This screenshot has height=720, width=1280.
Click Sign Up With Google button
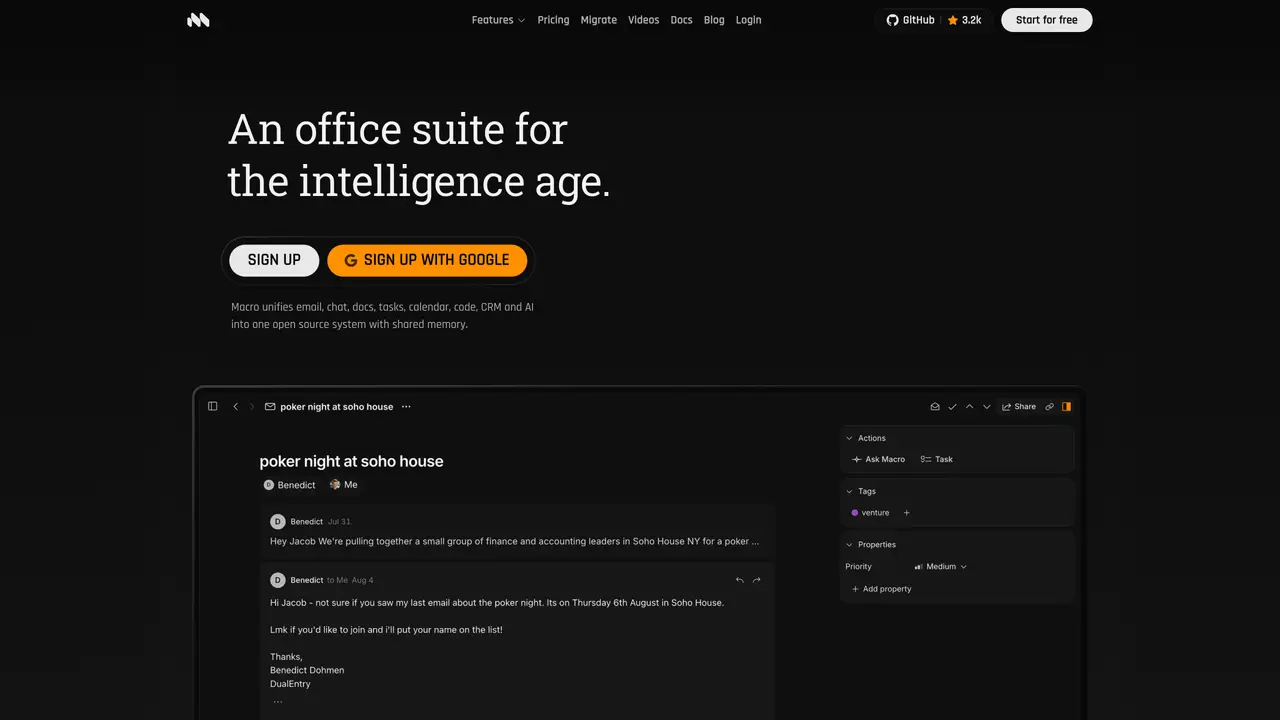pos(427,260)
